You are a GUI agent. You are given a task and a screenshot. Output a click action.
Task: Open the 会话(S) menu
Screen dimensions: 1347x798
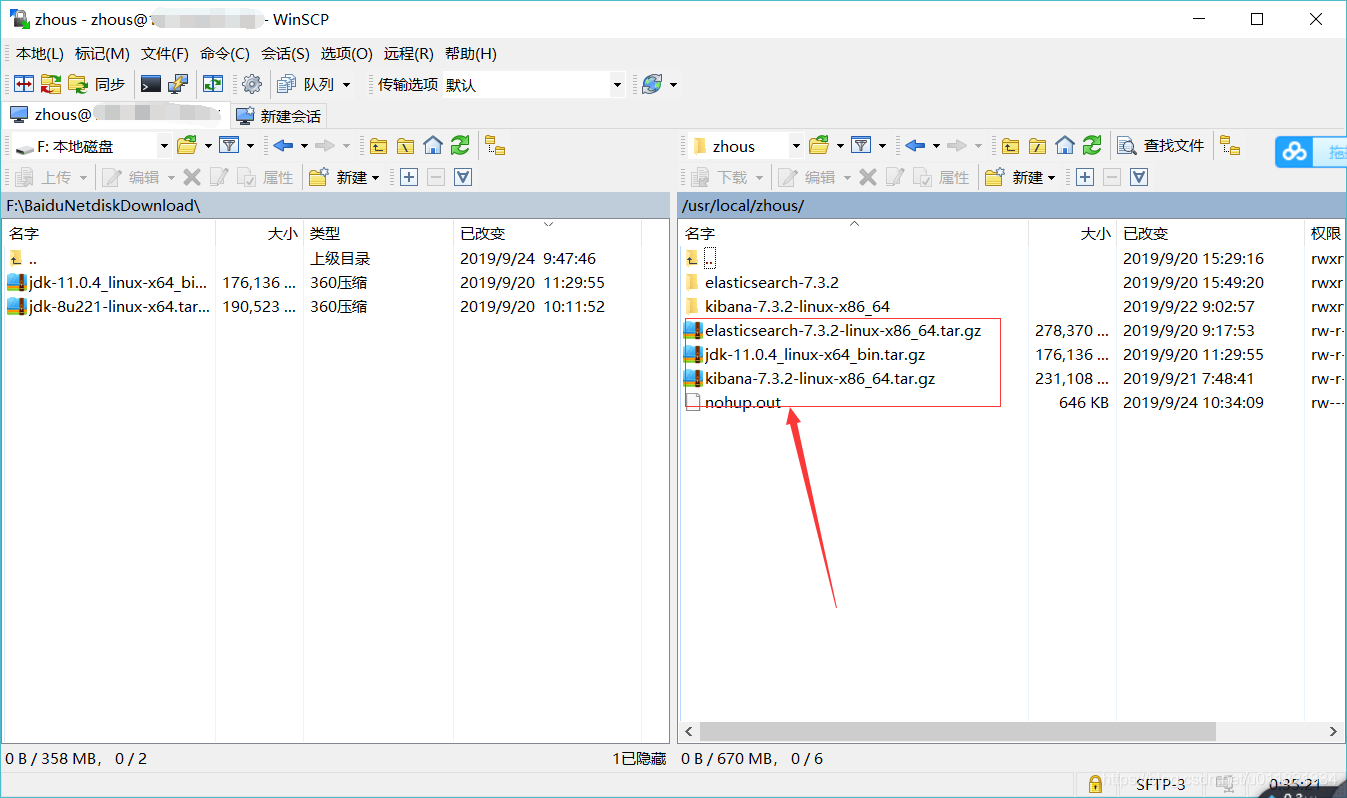[285, 54]
